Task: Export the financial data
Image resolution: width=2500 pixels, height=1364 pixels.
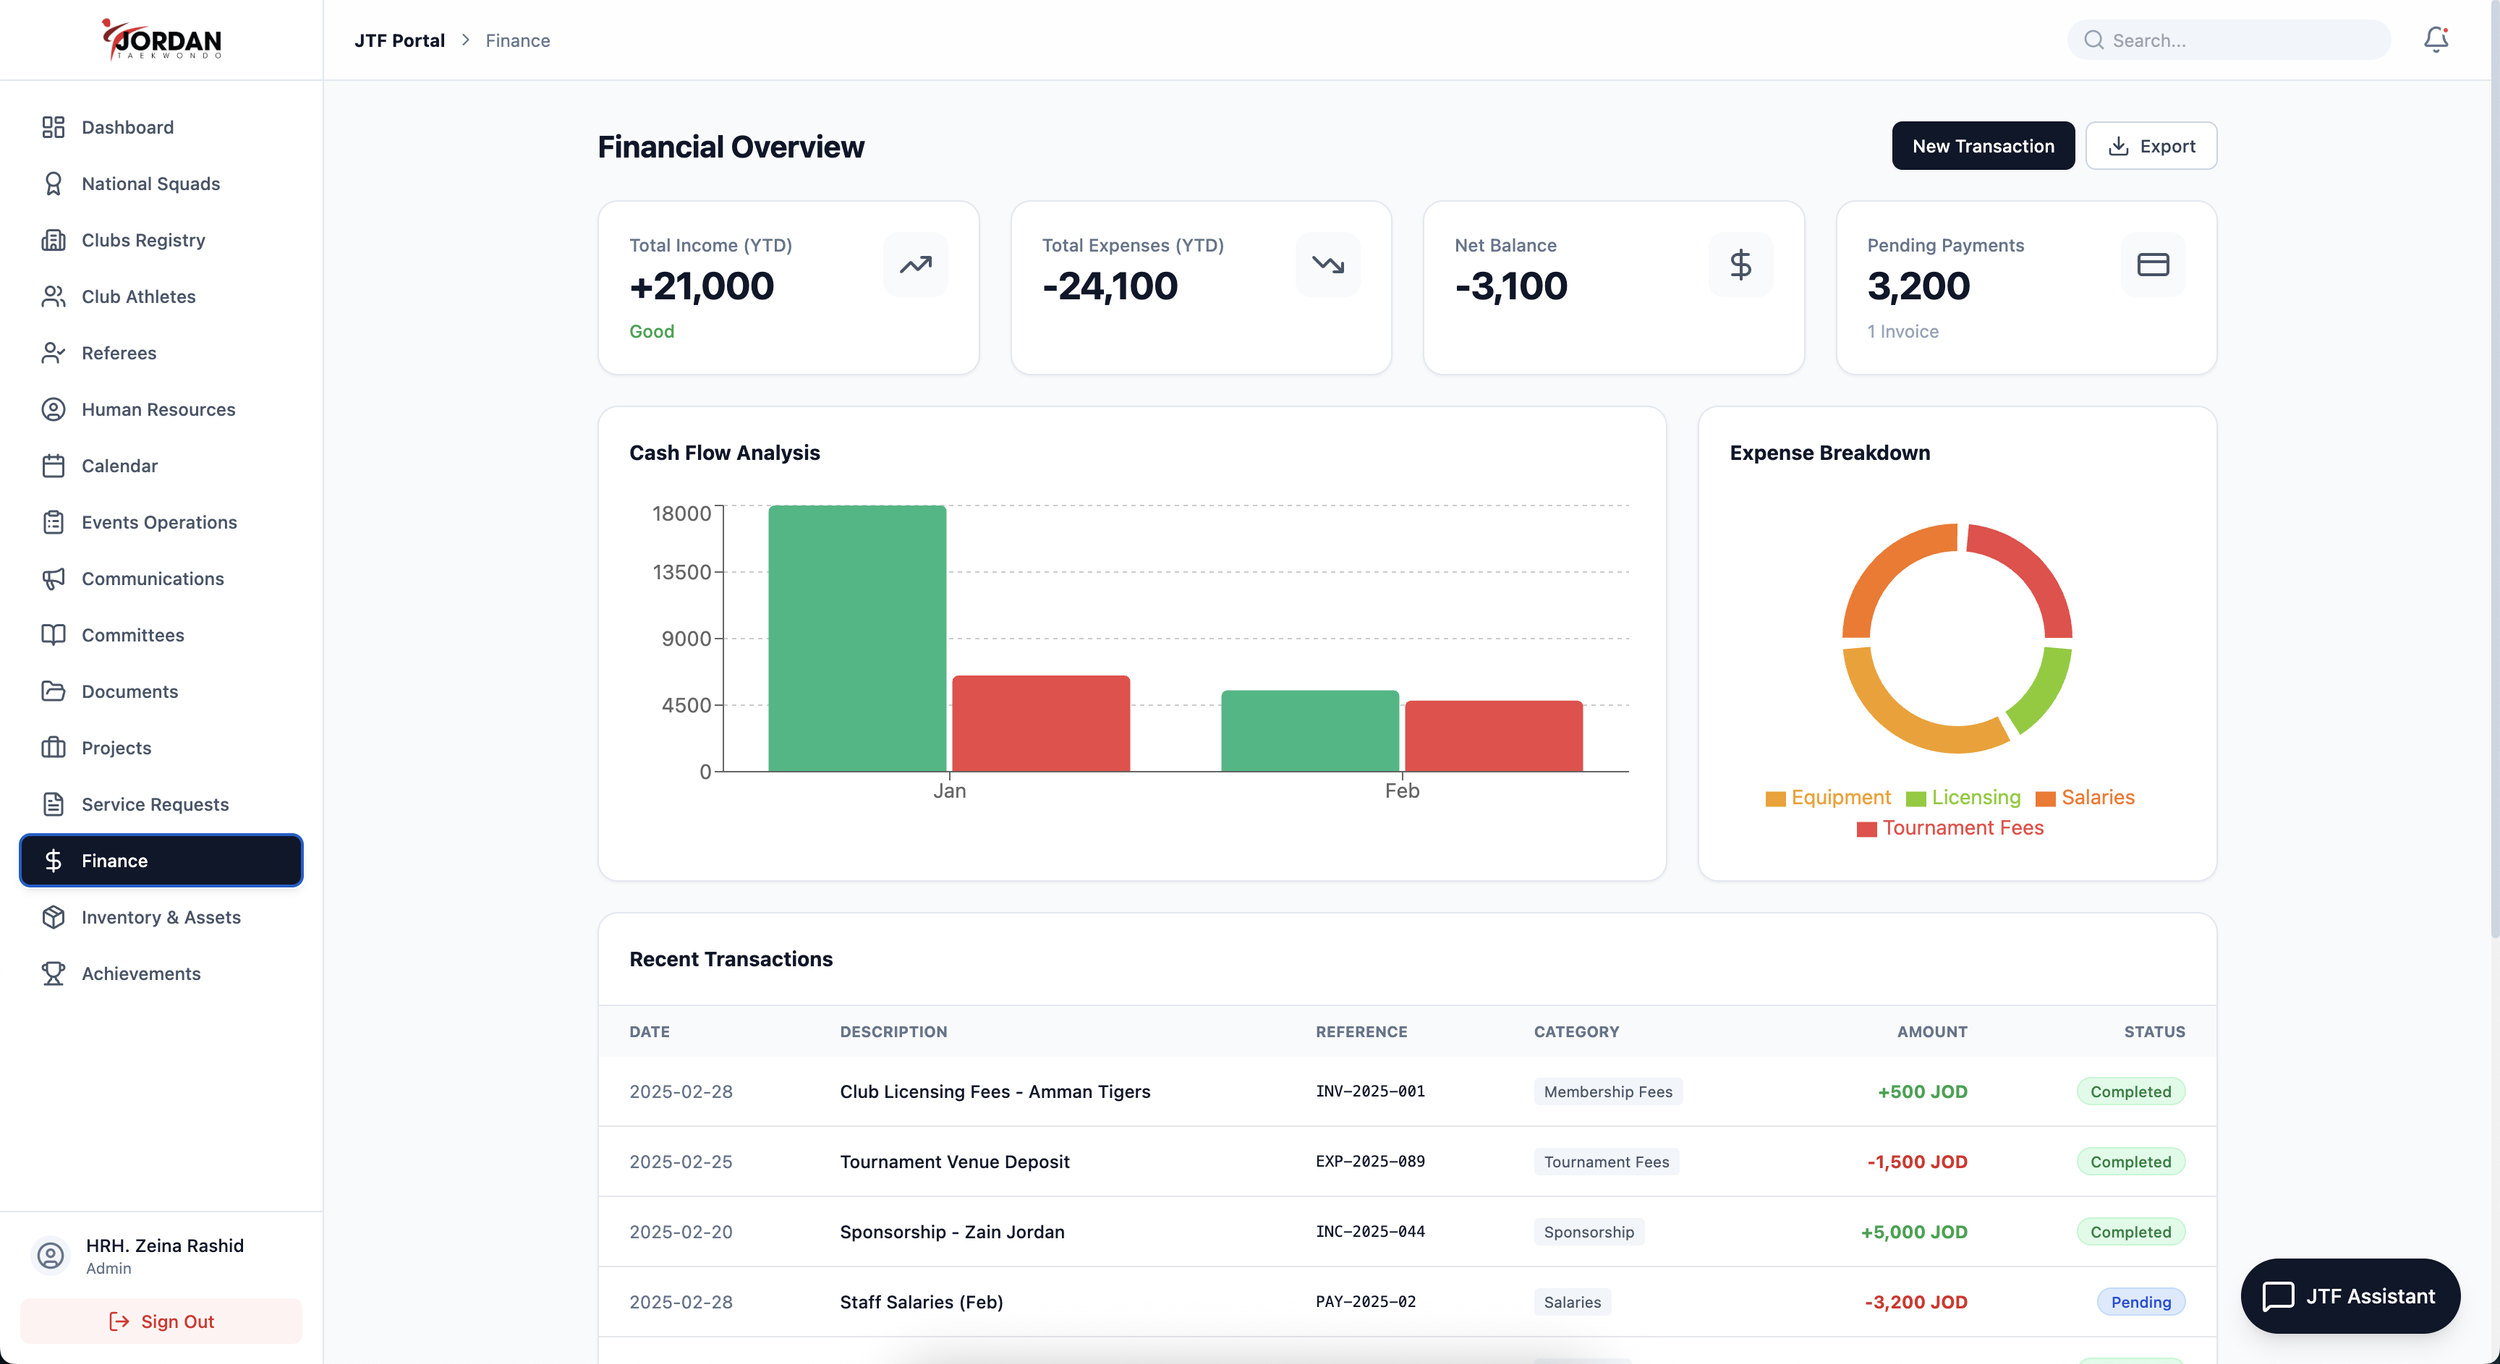Action: coord(2150,146)
